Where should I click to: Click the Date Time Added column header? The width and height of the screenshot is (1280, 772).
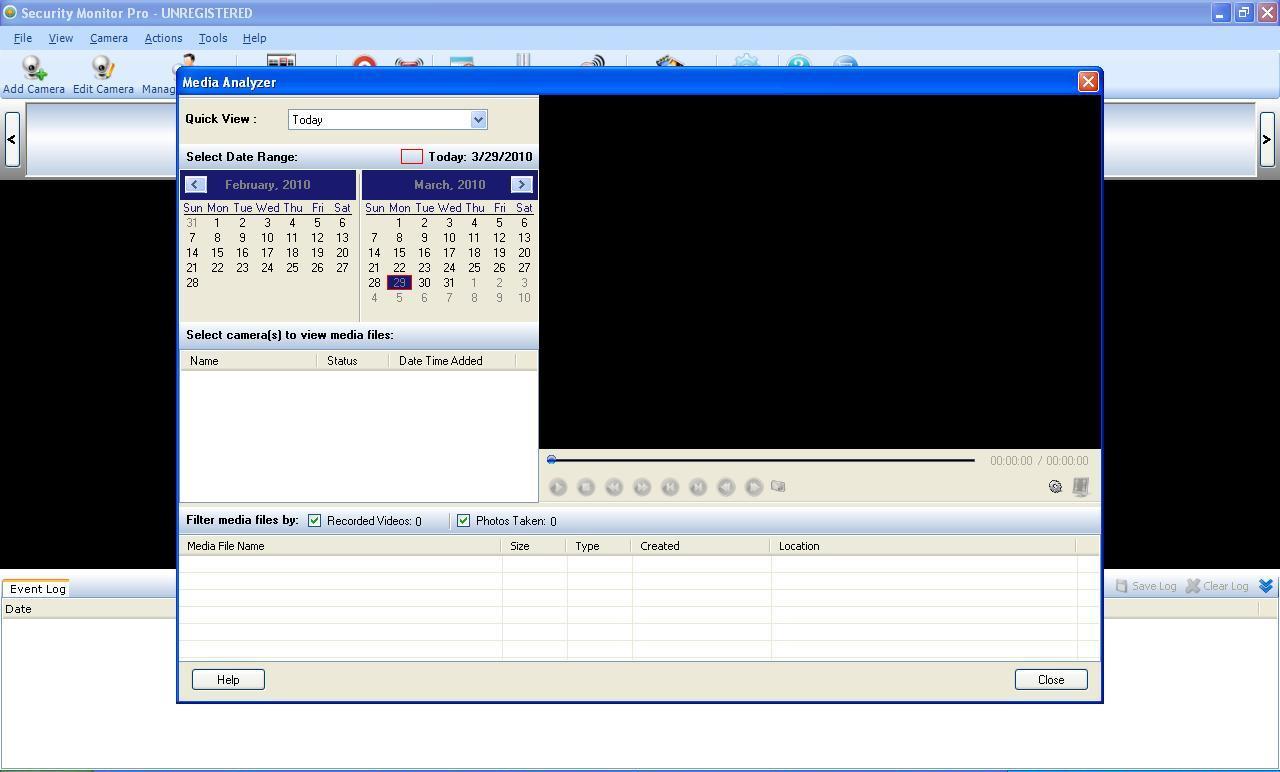pyautogui.click(x=451, y=361)
